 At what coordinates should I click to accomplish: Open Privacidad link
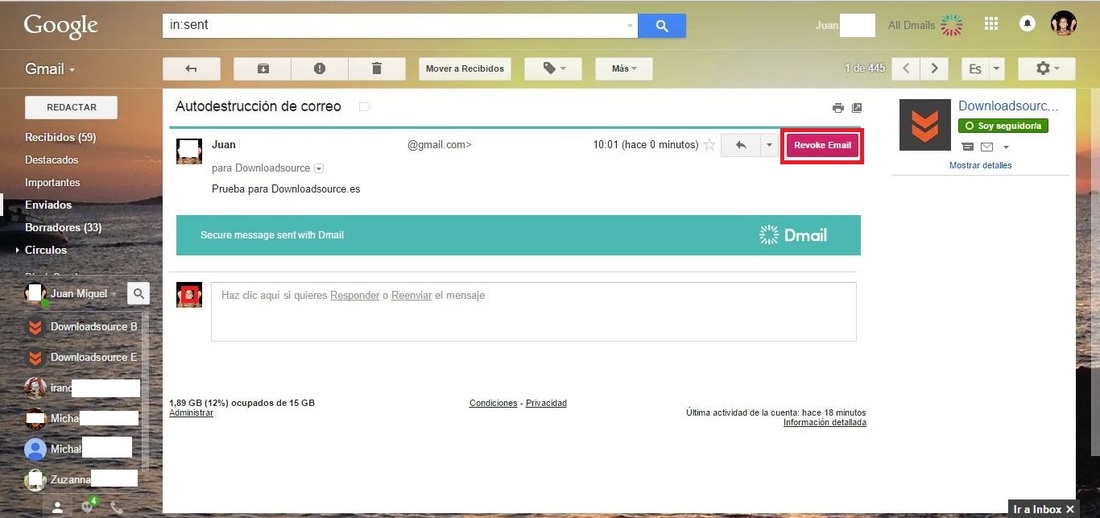pos(546,403)
